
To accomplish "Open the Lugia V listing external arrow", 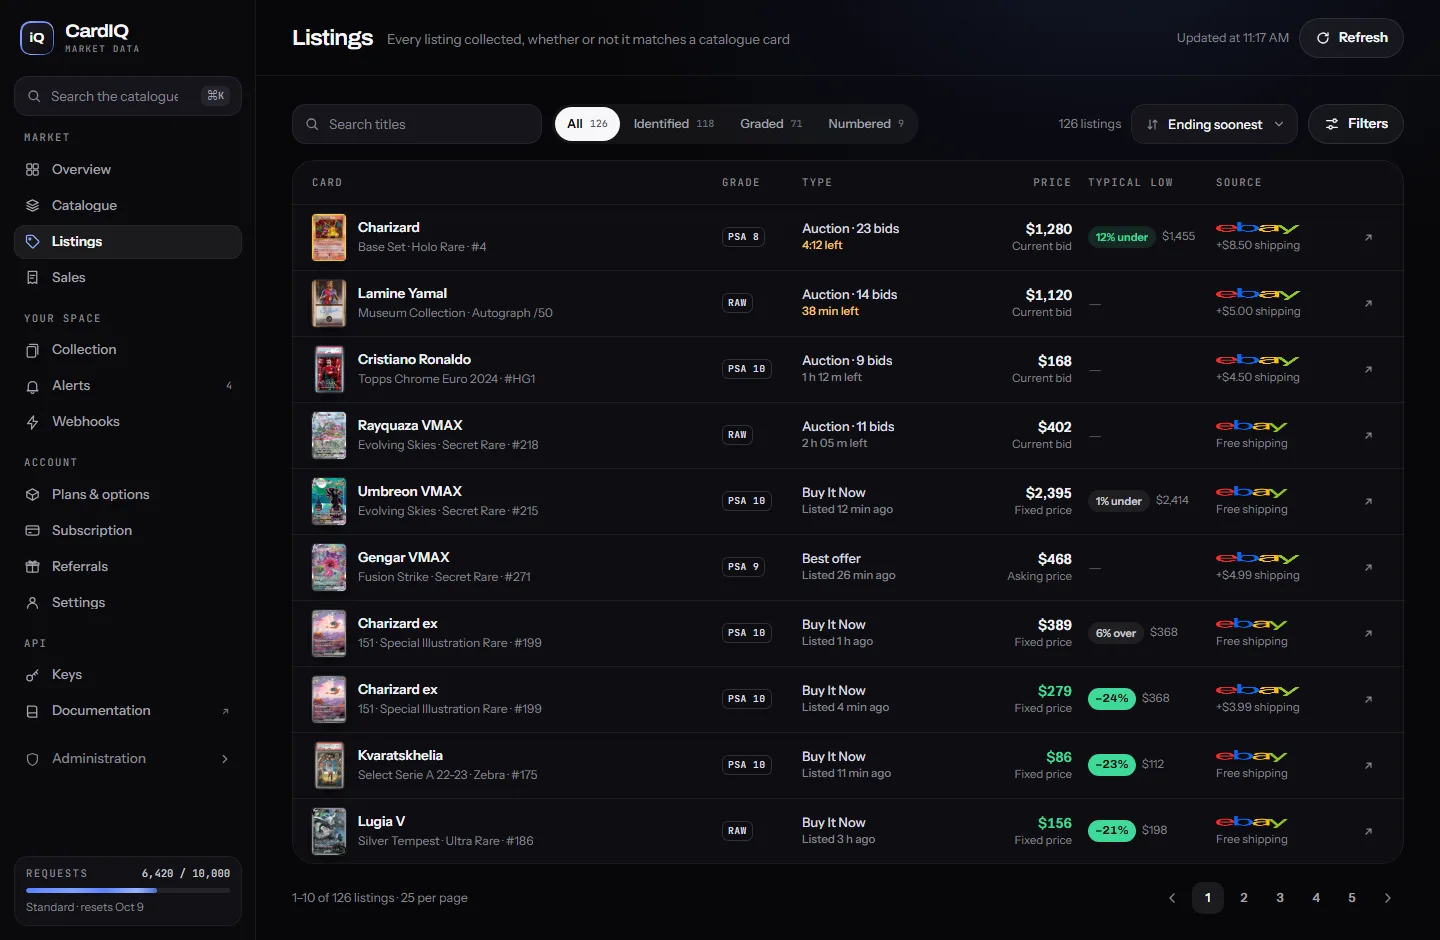I will tap(1368, 831).
